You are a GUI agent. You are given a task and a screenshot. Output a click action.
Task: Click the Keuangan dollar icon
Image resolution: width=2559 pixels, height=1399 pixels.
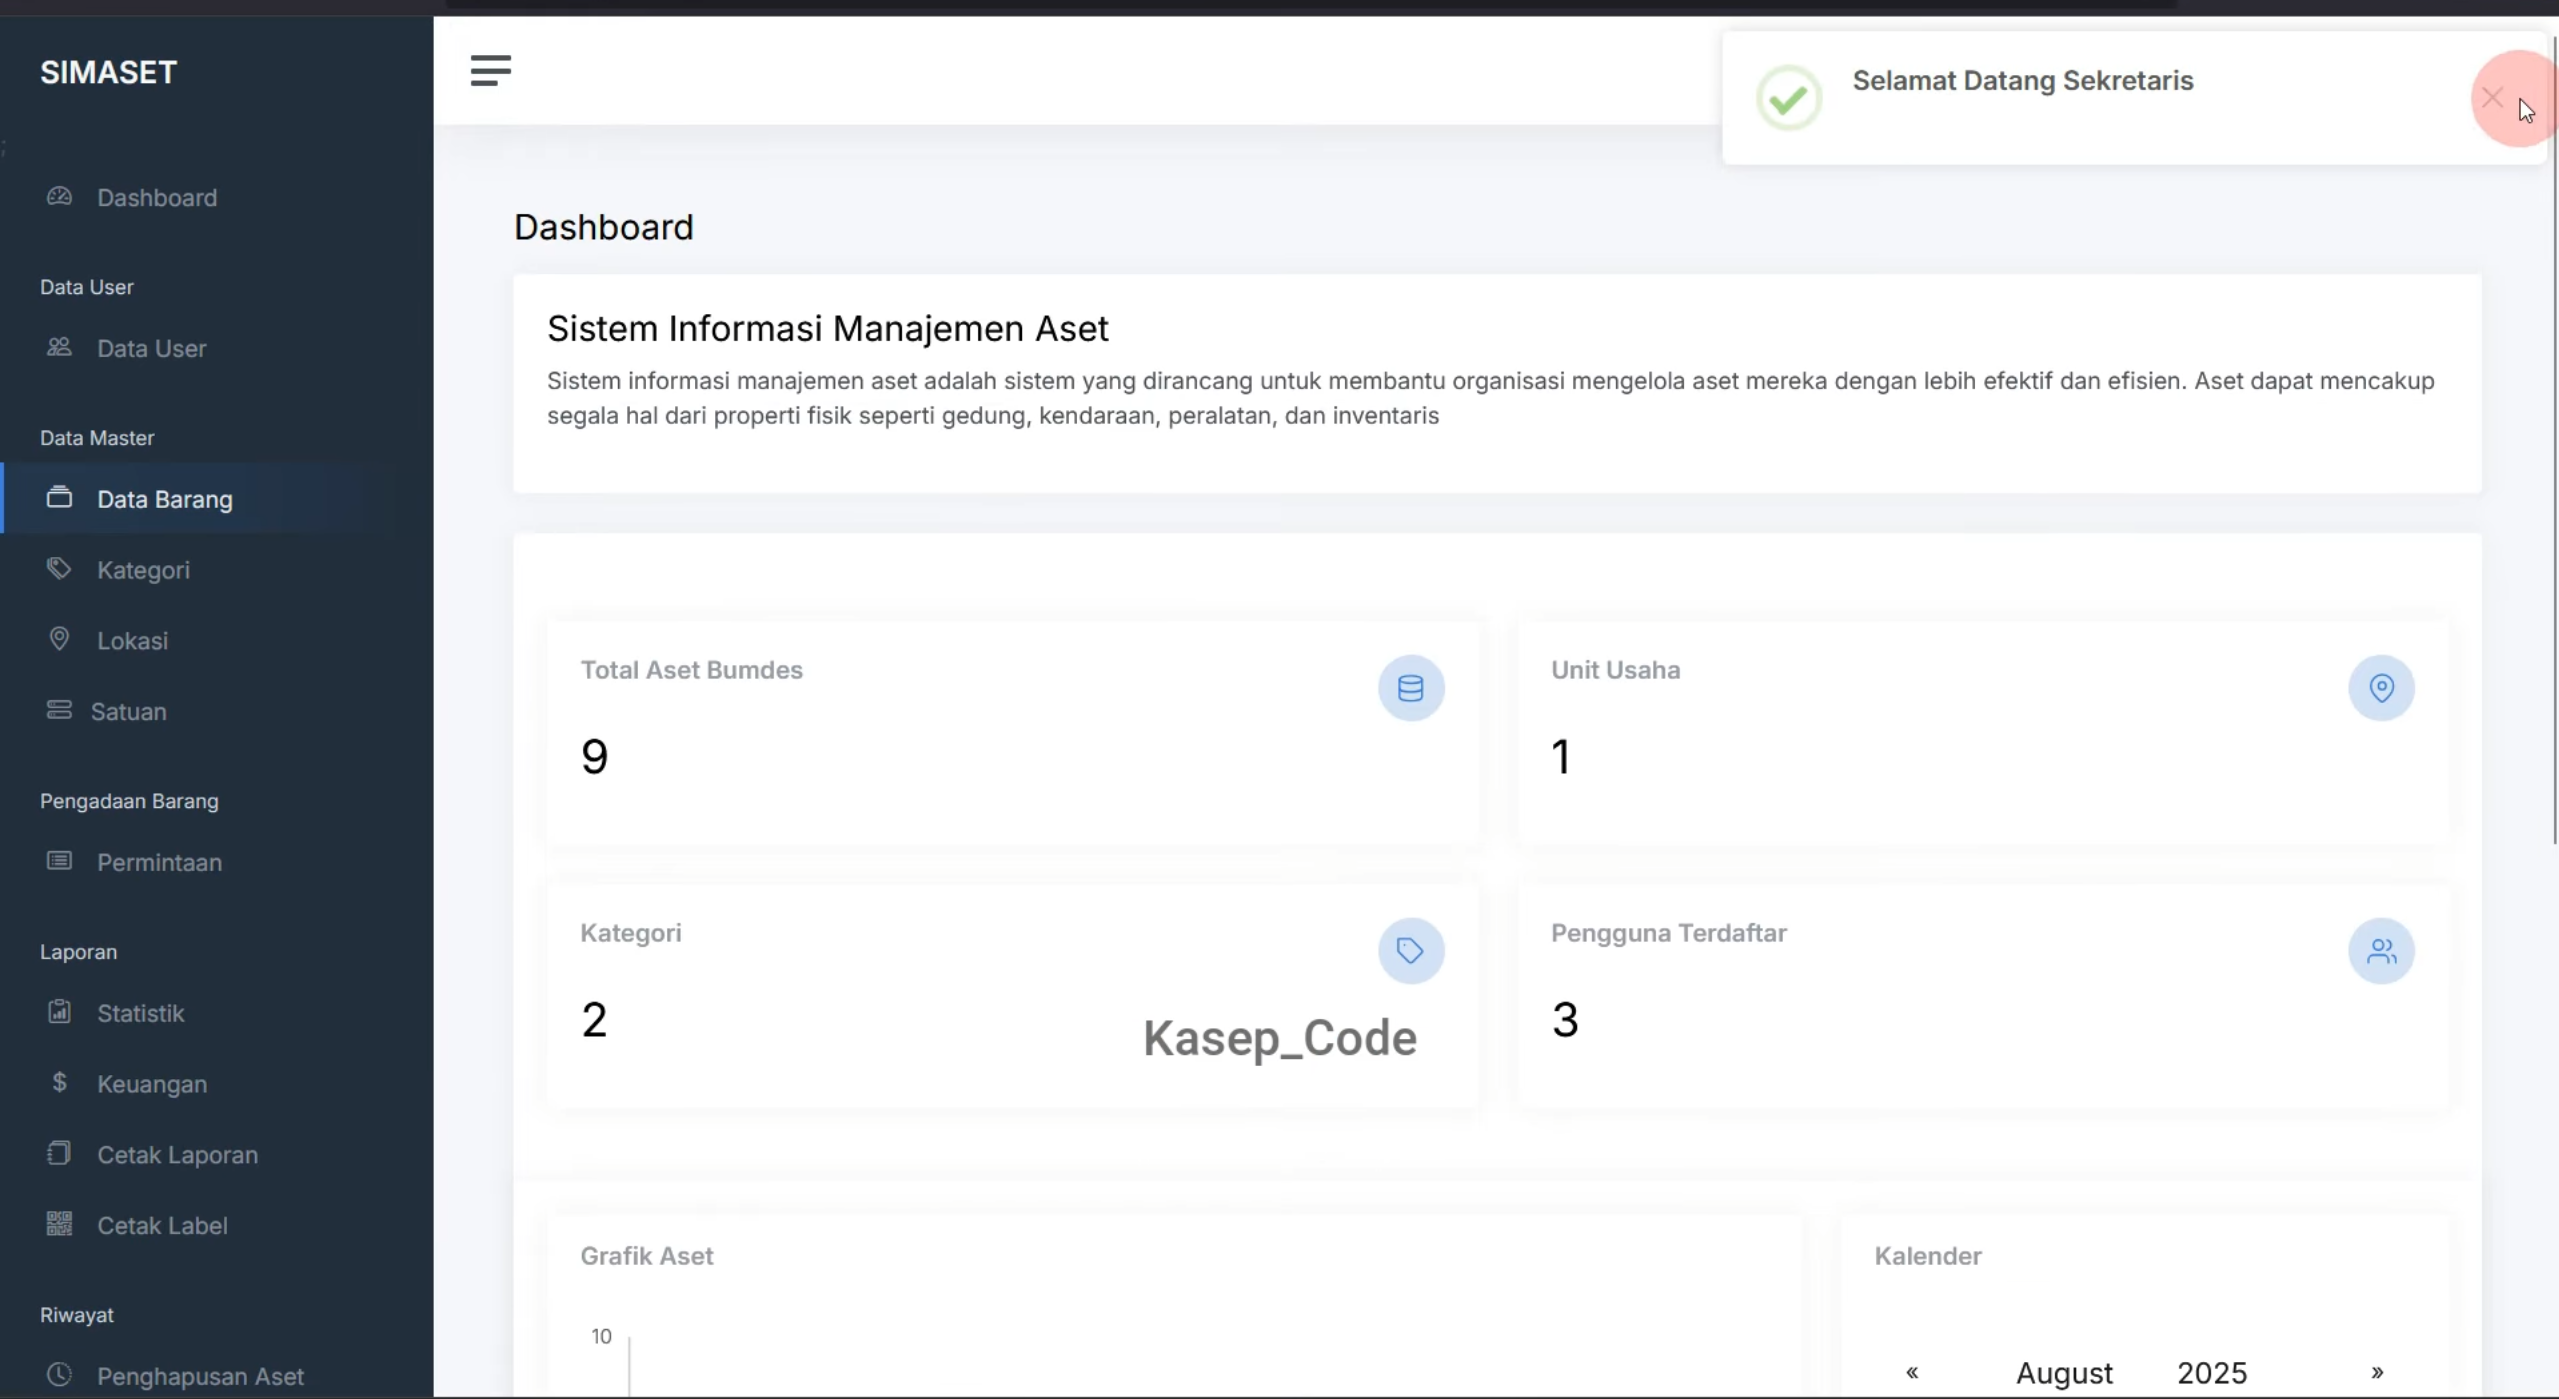pos(59,1082)
